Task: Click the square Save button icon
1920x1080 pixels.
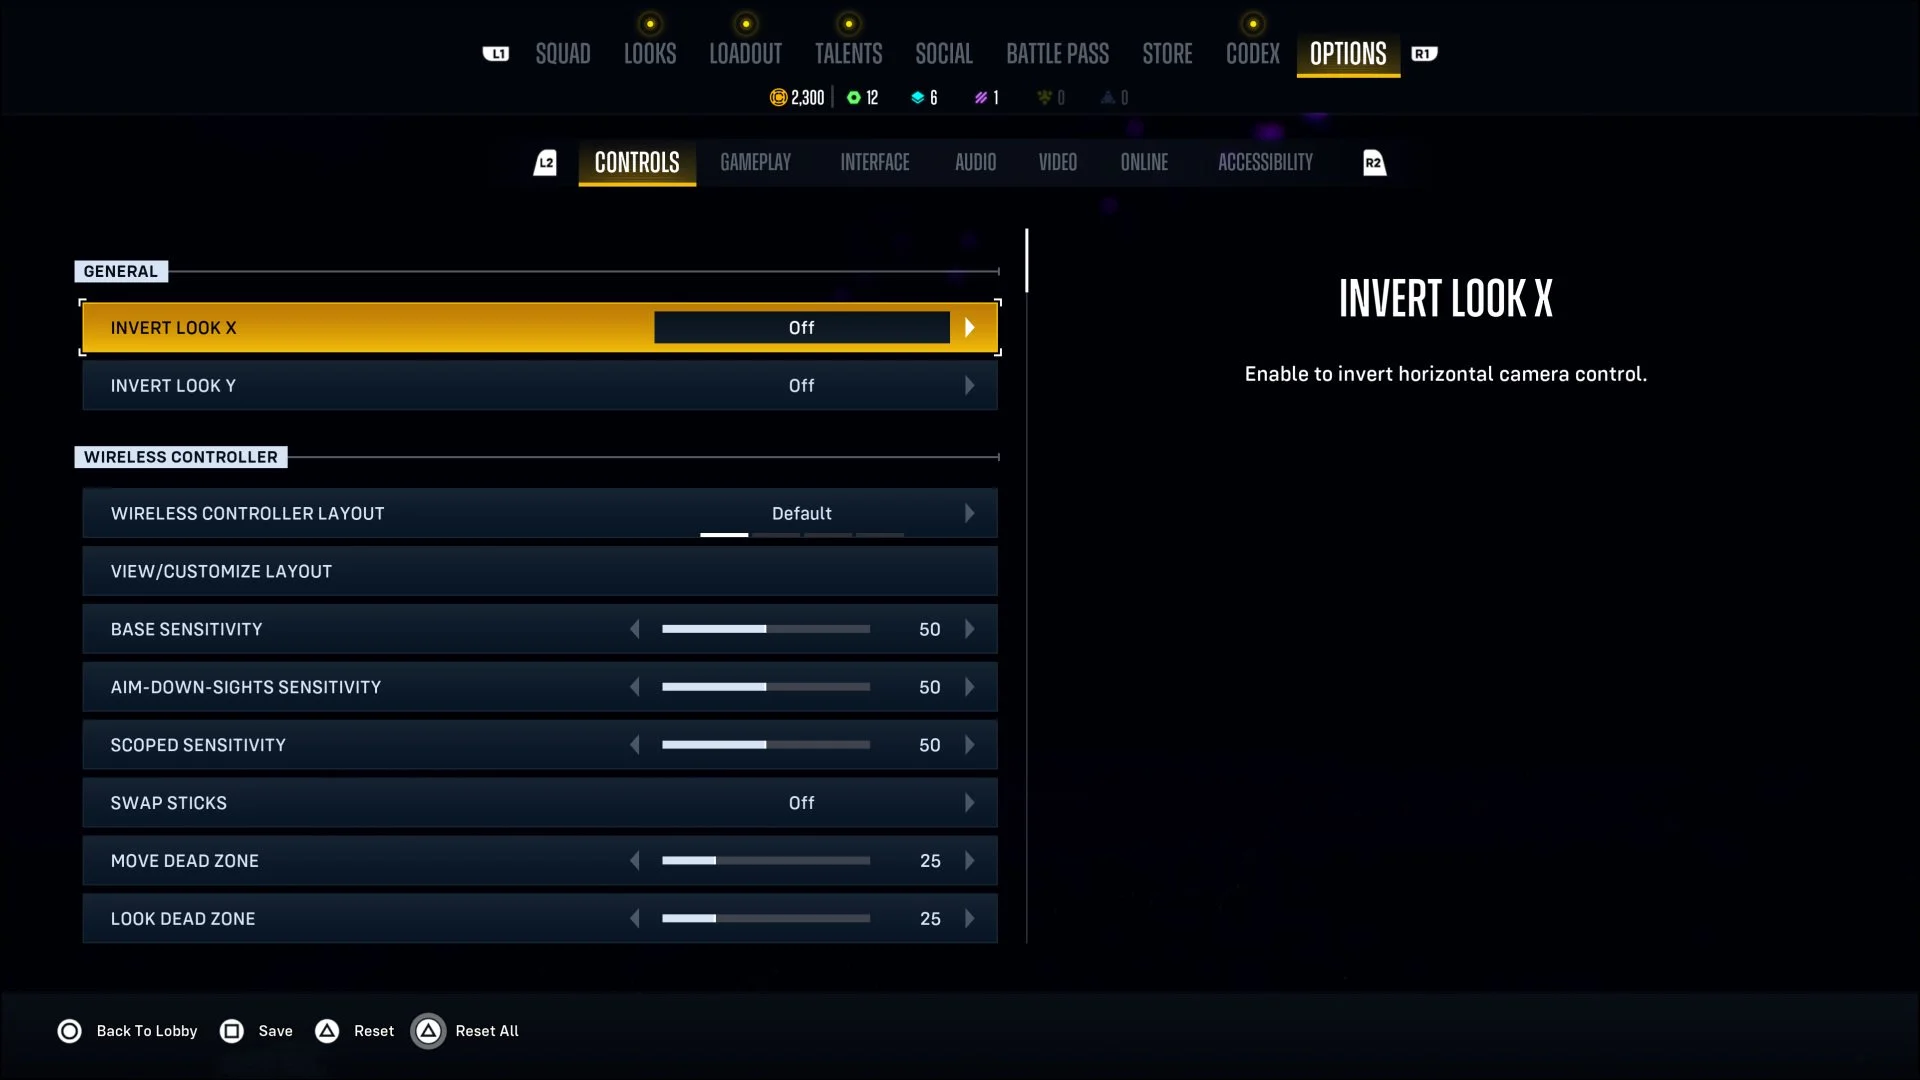Action: point(231,1031)
